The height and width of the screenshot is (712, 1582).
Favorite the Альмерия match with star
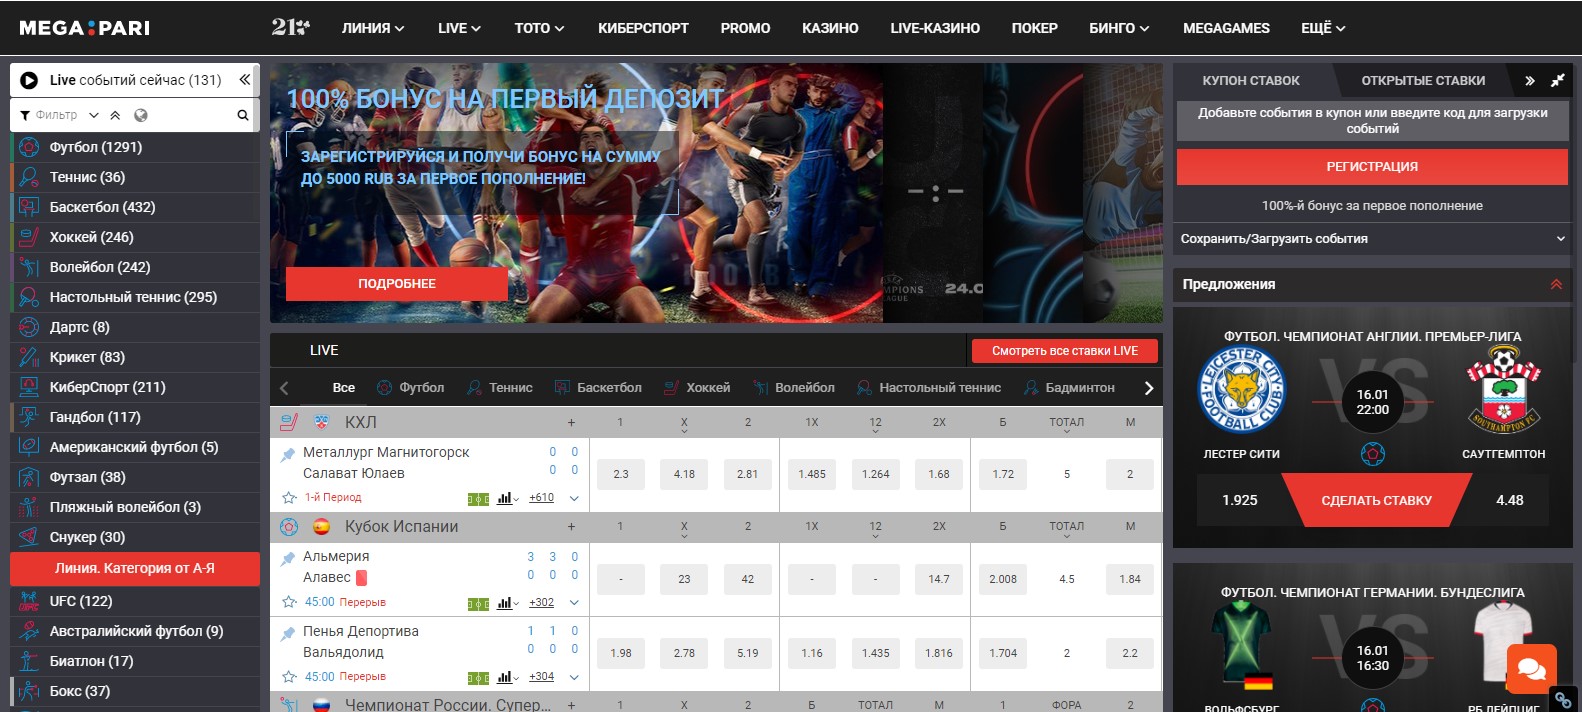[289, 602]
